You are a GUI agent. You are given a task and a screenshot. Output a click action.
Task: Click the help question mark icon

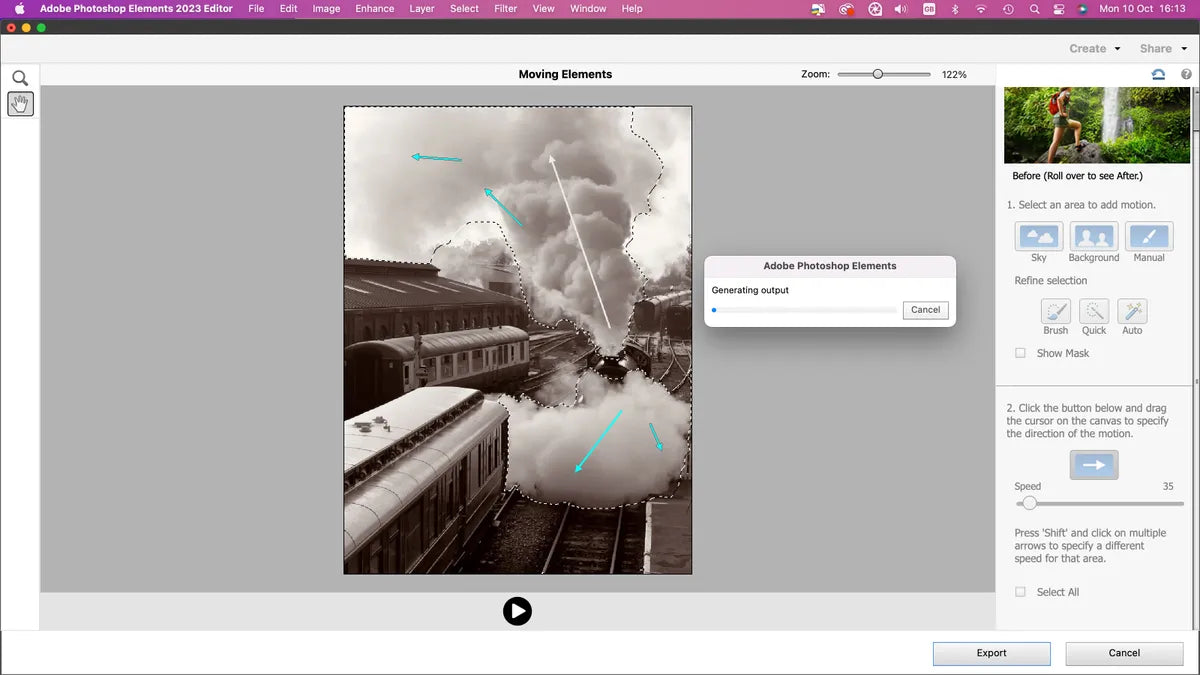click(1186, 74)
